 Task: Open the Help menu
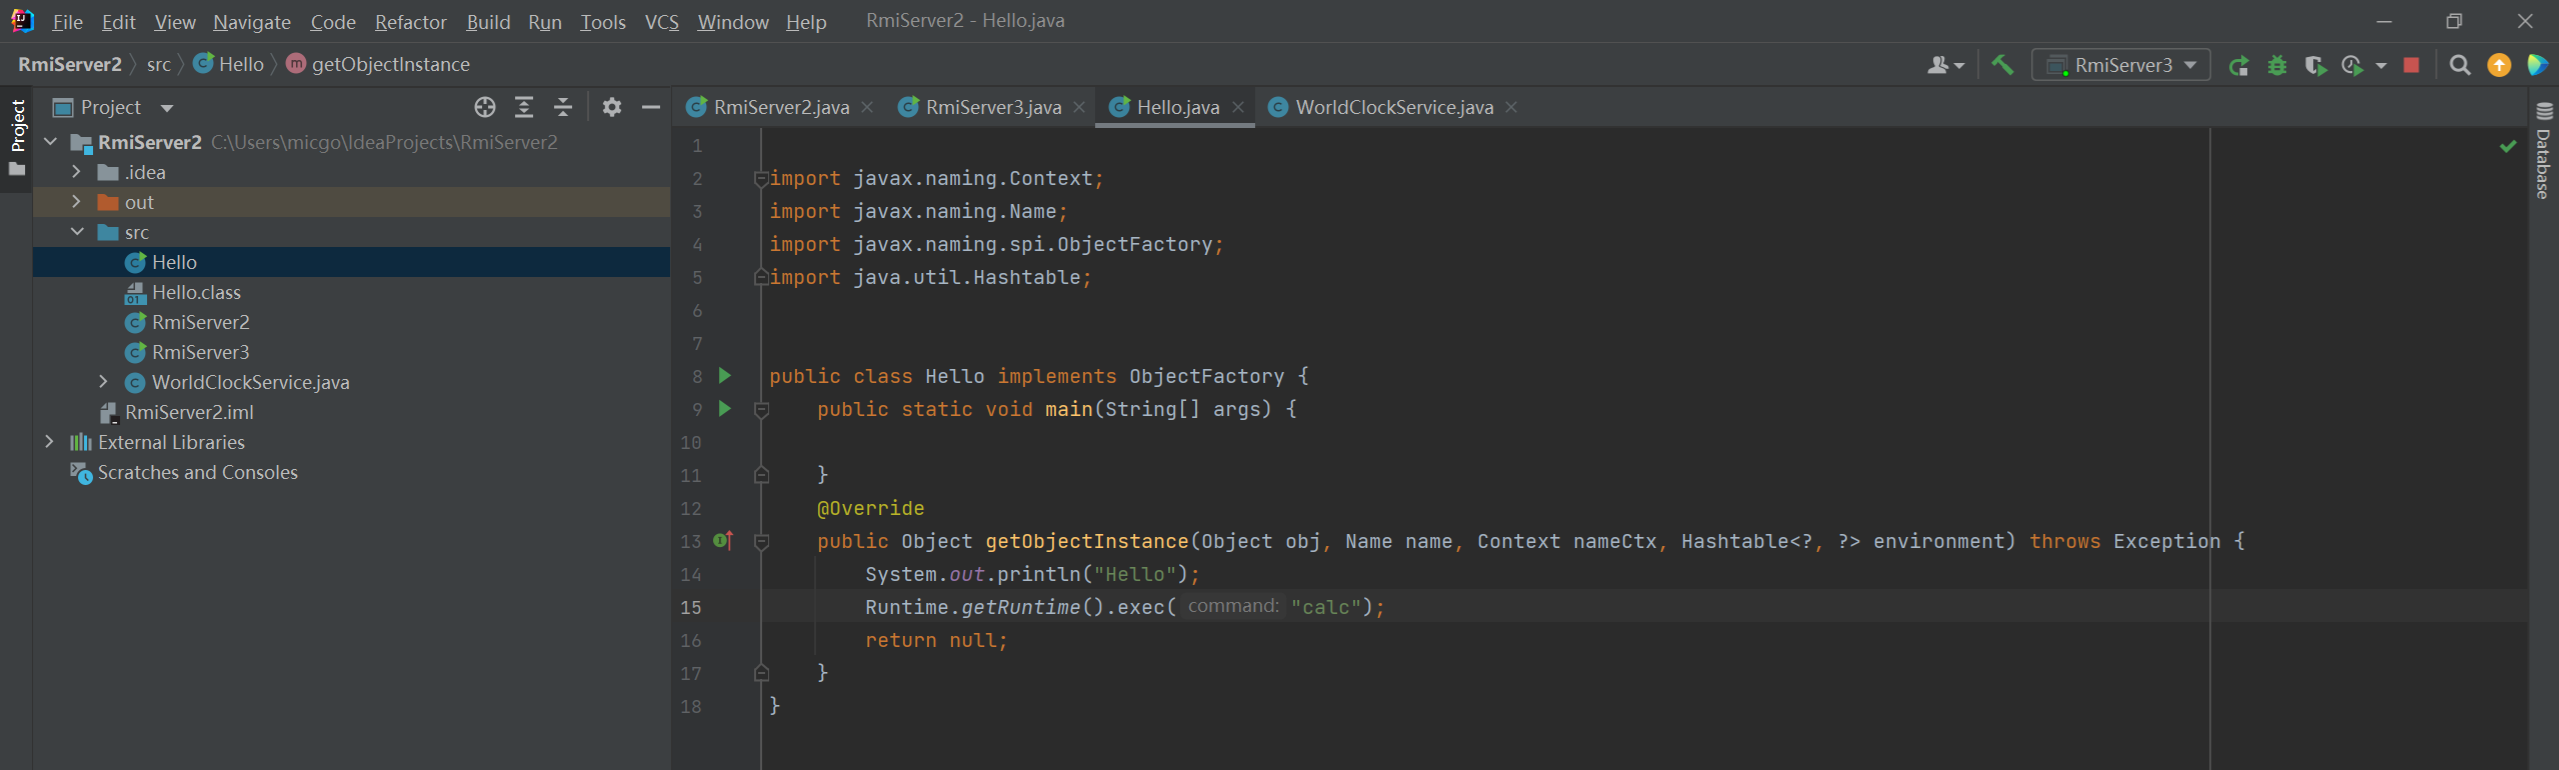click(x=806, y=21)
